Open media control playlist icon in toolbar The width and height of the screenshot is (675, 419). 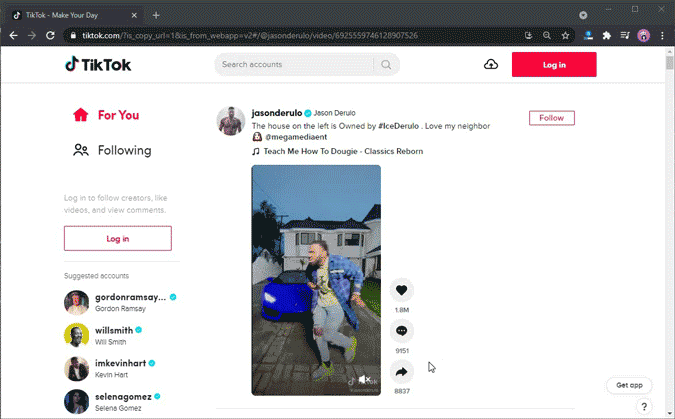[x=625, y=35]
